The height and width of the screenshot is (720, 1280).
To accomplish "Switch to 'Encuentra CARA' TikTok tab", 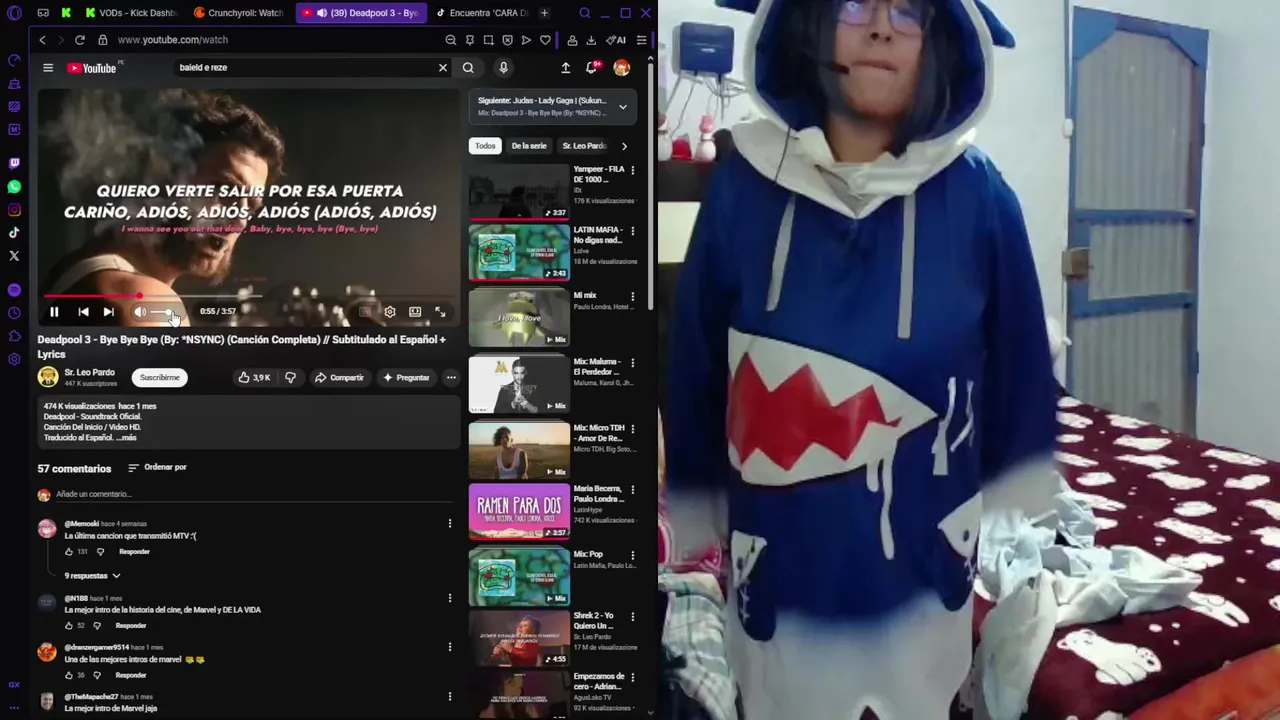I will [481, 13].
